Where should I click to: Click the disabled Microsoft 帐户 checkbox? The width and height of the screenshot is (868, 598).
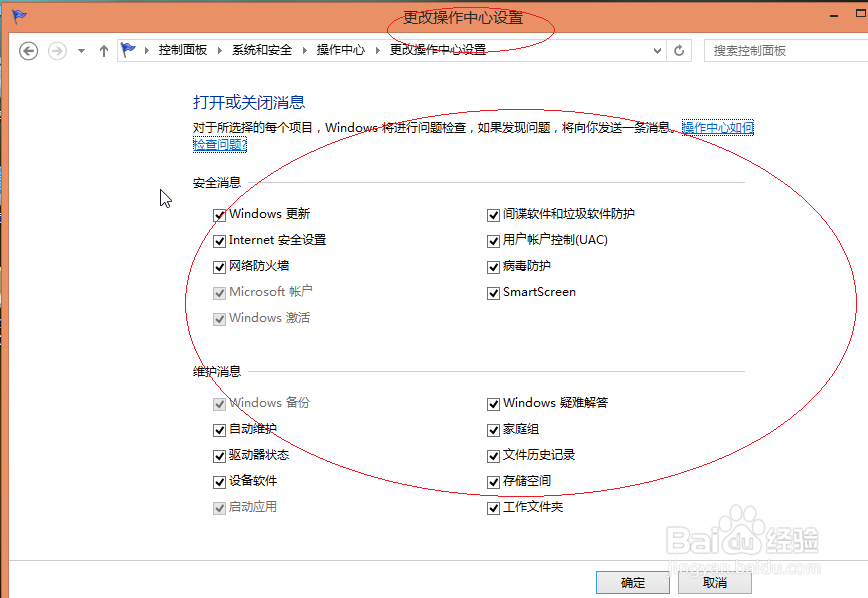pyautogui.click(x=219, y=293)
